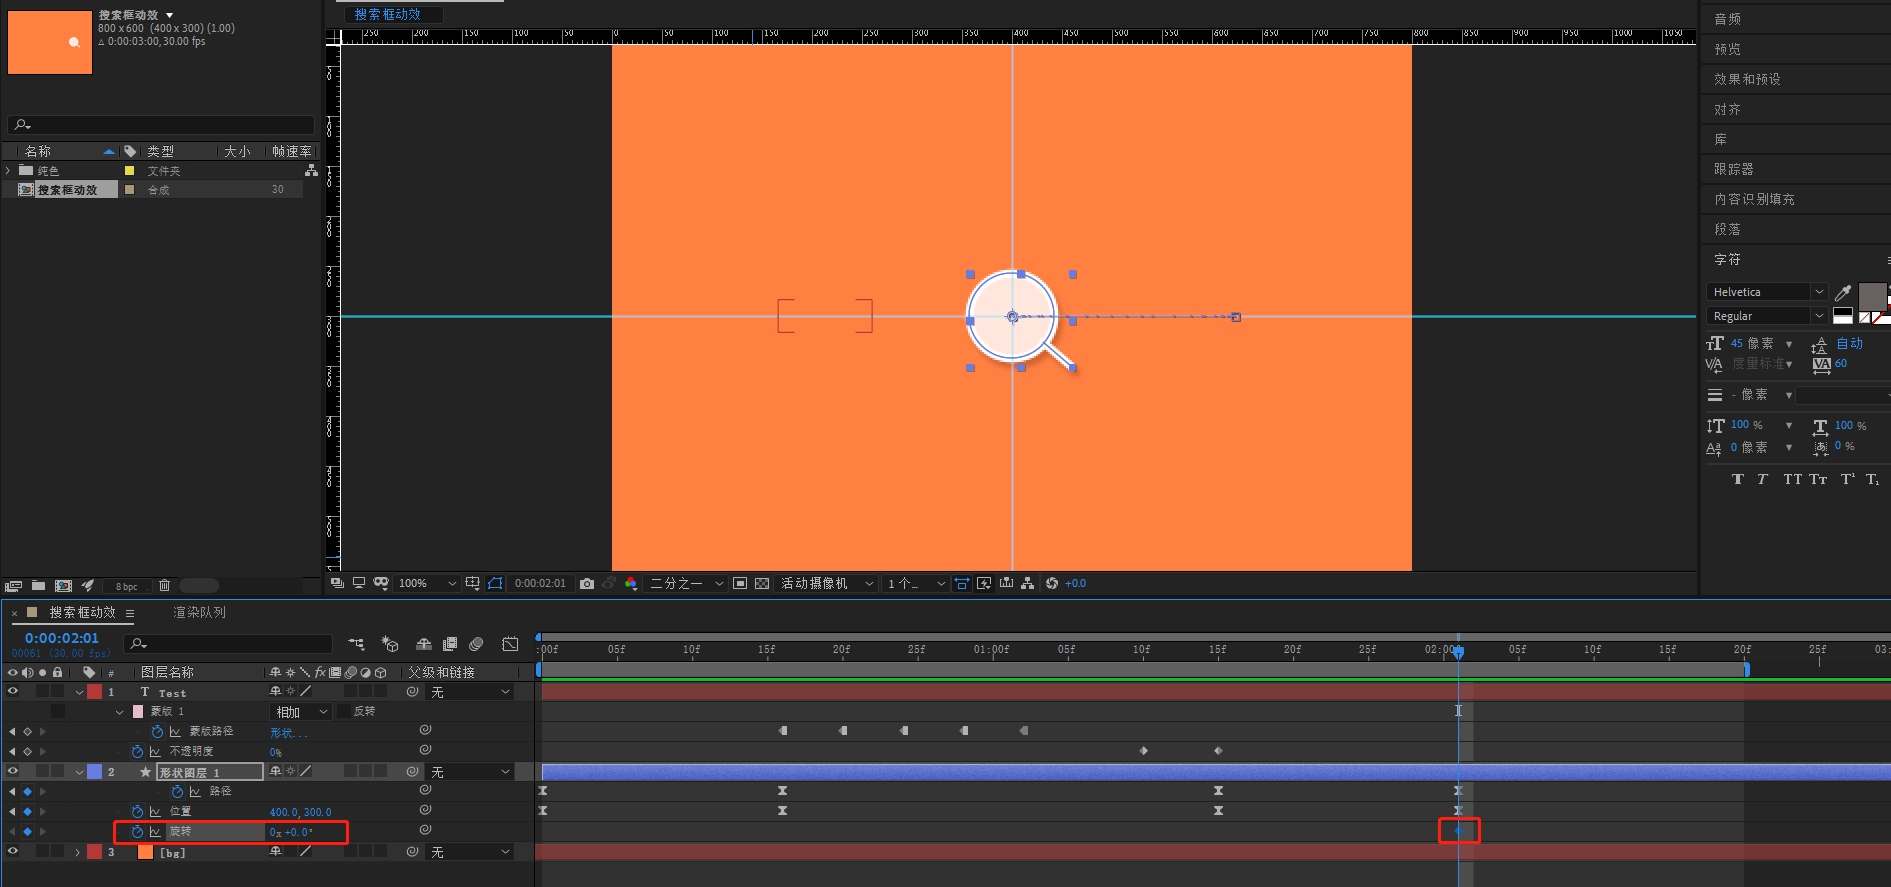This screenshot has height=887, width=1891.
Task: Click the region of interest icon
Action: (740, 583)
